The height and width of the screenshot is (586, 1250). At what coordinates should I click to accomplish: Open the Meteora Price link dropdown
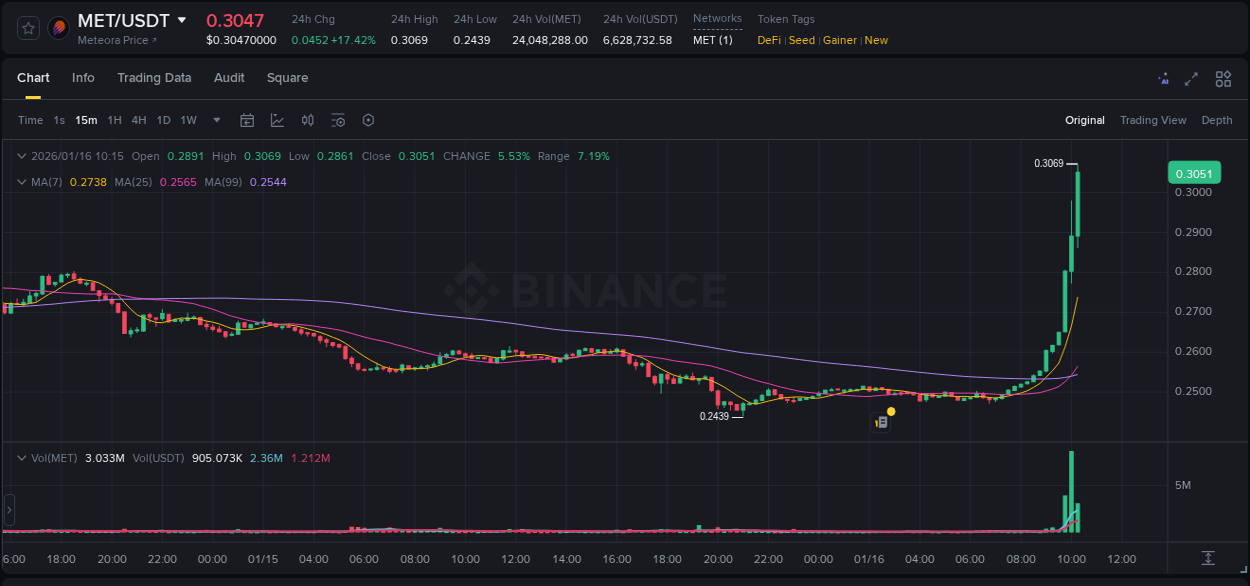[x=113, y=40]
